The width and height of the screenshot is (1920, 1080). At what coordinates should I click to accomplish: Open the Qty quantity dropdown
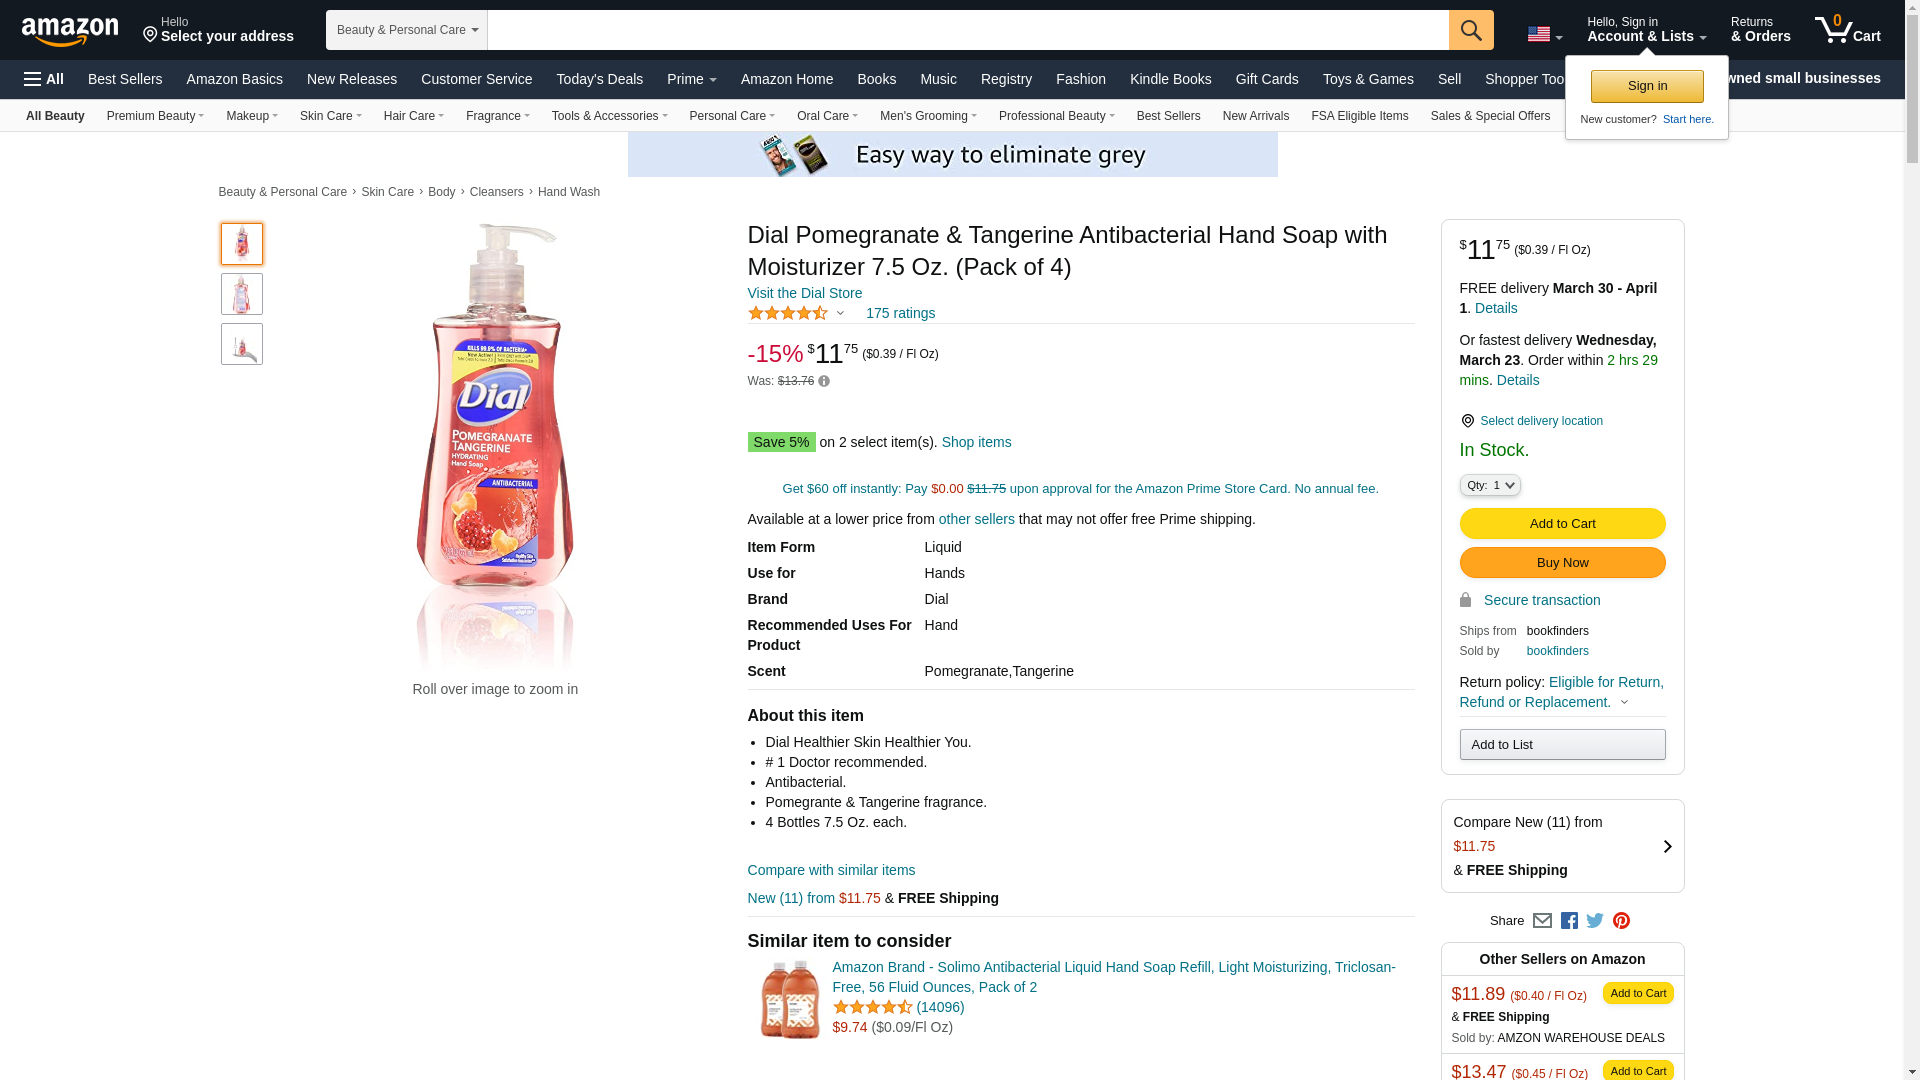point(1490,485)
